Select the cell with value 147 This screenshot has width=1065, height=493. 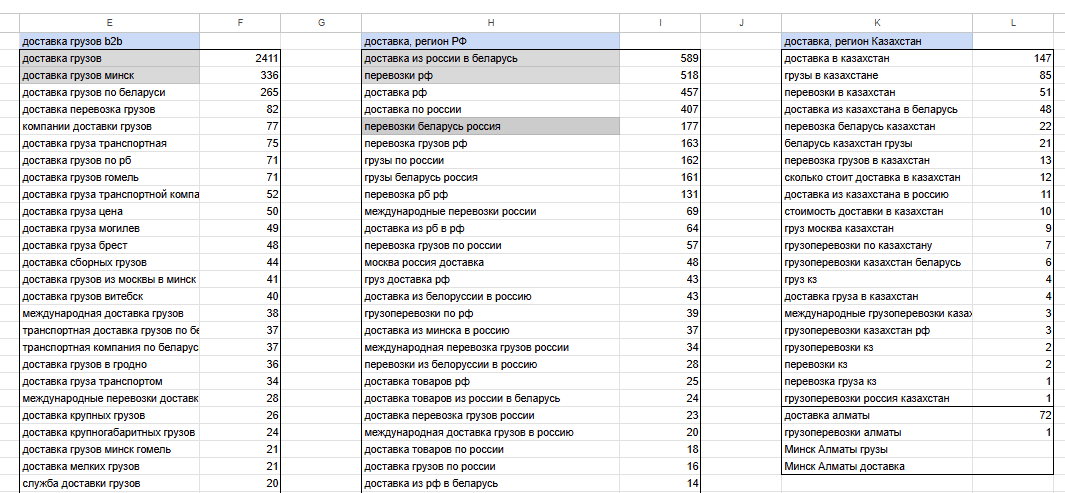point(1013,58)
